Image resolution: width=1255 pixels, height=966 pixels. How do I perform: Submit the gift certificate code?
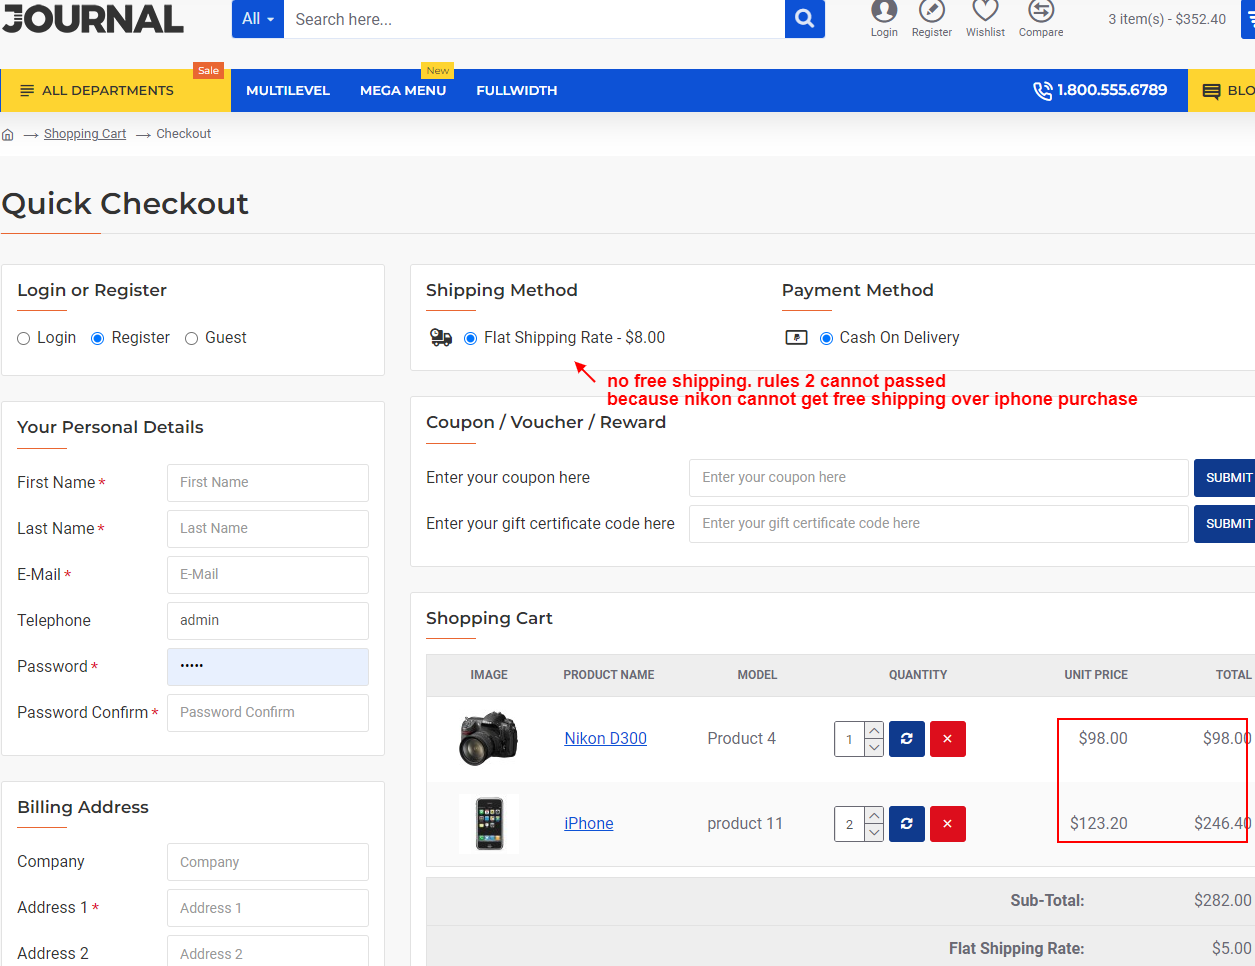tap(1225, 524)
